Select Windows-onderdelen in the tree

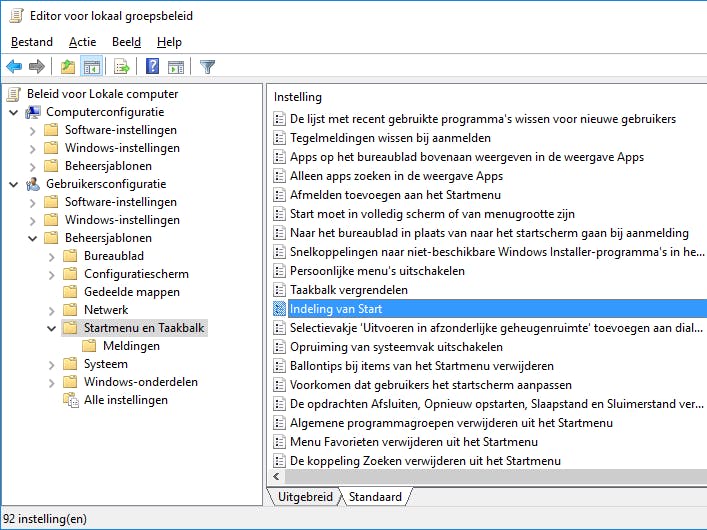click(x=141, y=382)
